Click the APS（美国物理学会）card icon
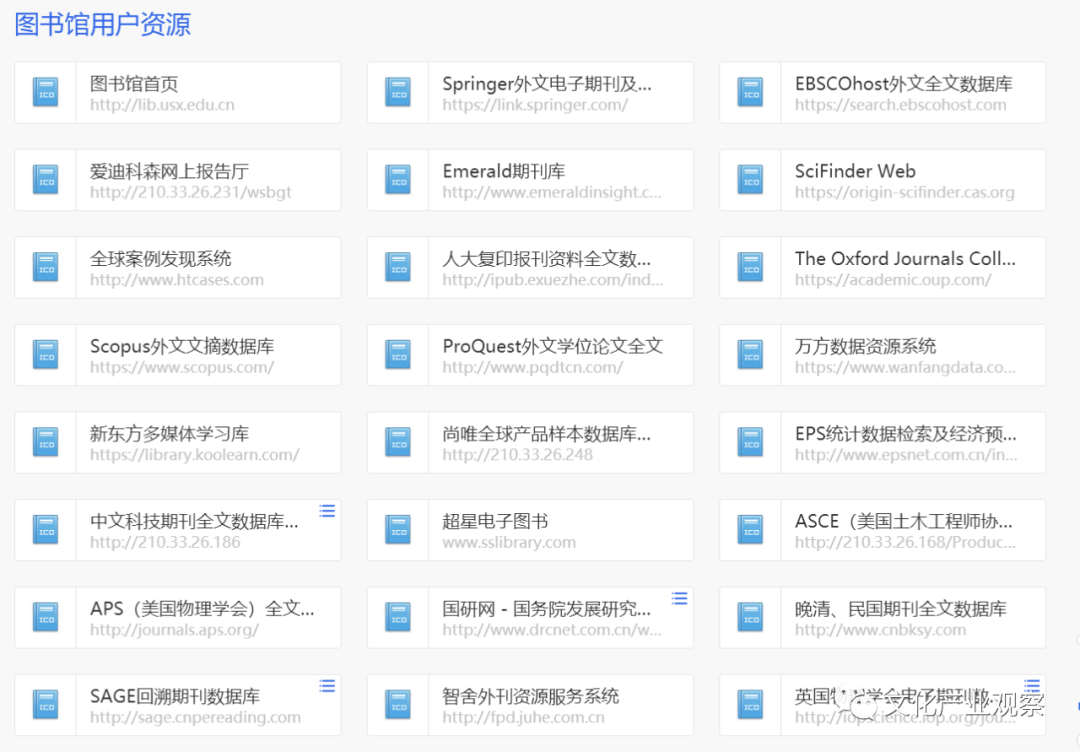1080x752 pixels. [45, 617]
